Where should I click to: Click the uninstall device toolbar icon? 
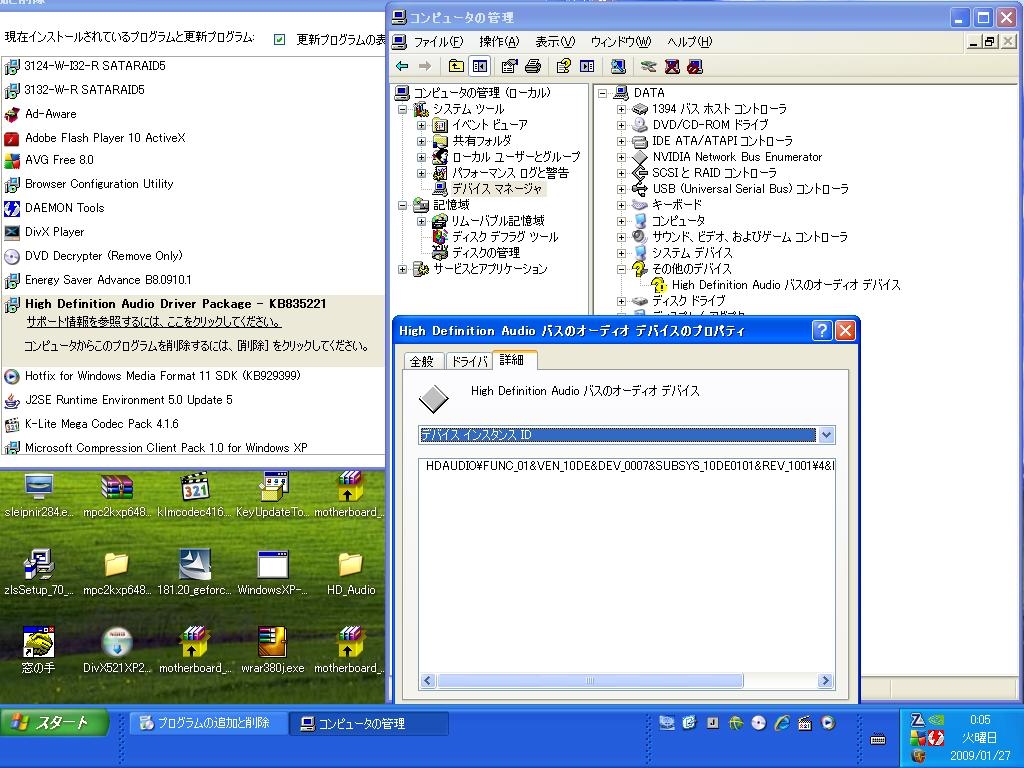click(672, 67)
